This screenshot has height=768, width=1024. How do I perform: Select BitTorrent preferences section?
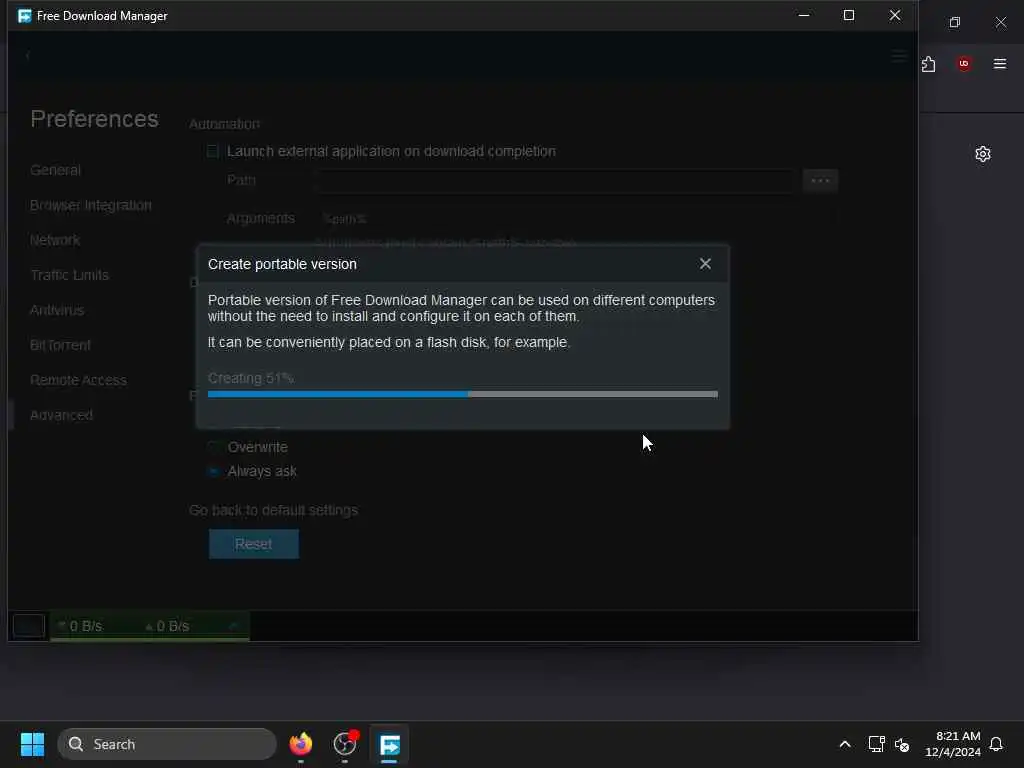click(60, 345)
